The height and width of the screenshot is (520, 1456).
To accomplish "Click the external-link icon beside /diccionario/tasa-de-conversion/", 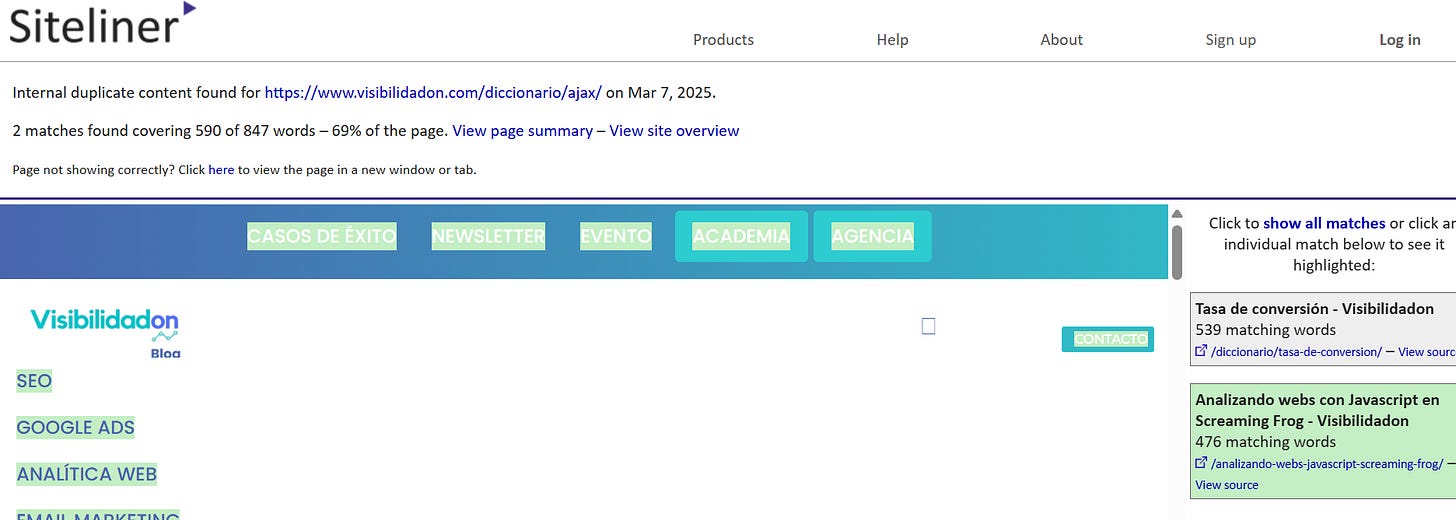I will coord(1201,351).
